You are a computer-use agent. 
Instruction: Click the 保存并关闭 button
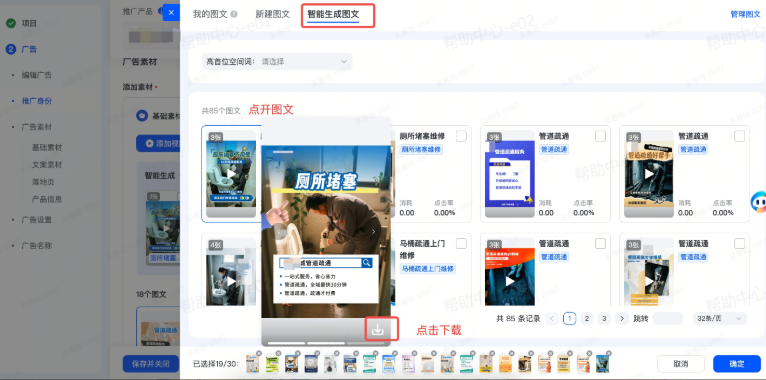[x=150, y=363]
